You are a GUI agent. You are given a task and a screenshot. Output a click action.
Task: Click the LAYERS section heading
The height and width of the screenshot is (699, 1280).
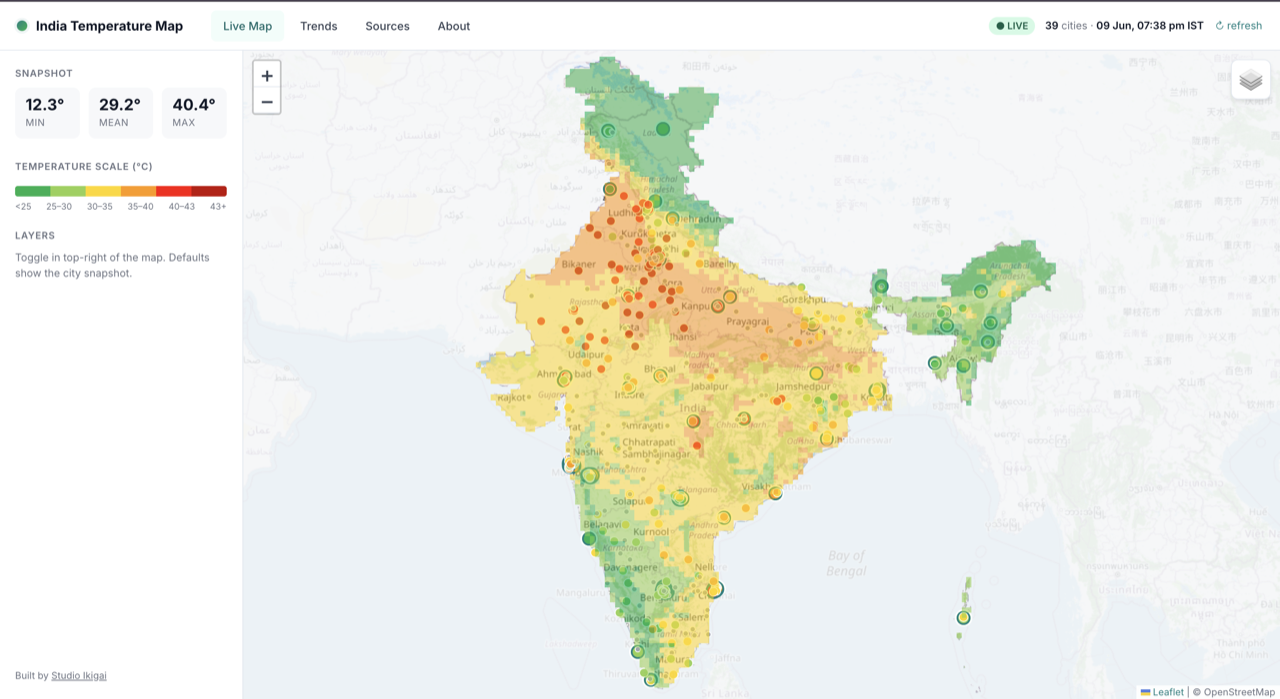pyautogui.click(x=35, y=236)
